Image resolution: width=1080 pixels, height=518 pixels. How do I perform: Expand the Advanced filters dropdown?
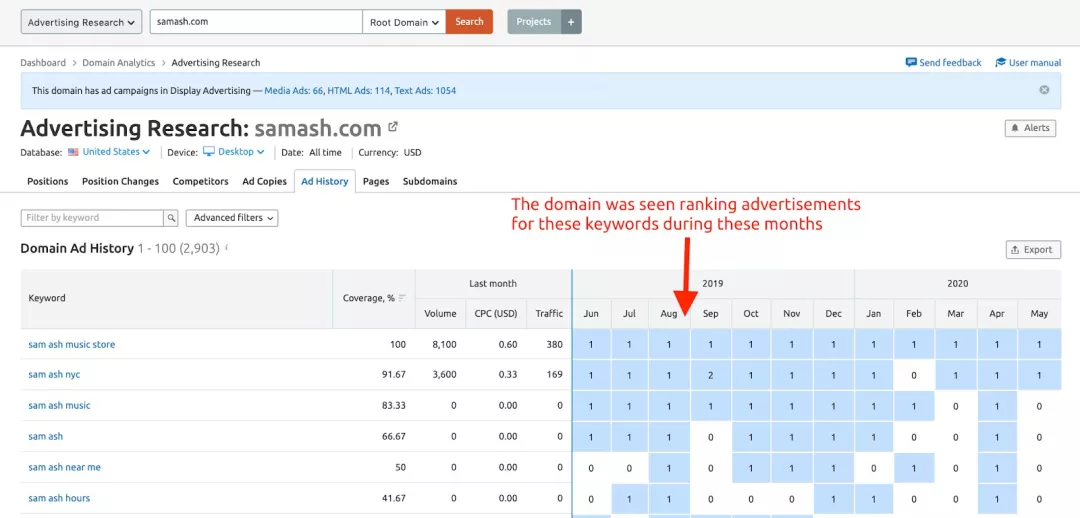(x=232, y=218)
